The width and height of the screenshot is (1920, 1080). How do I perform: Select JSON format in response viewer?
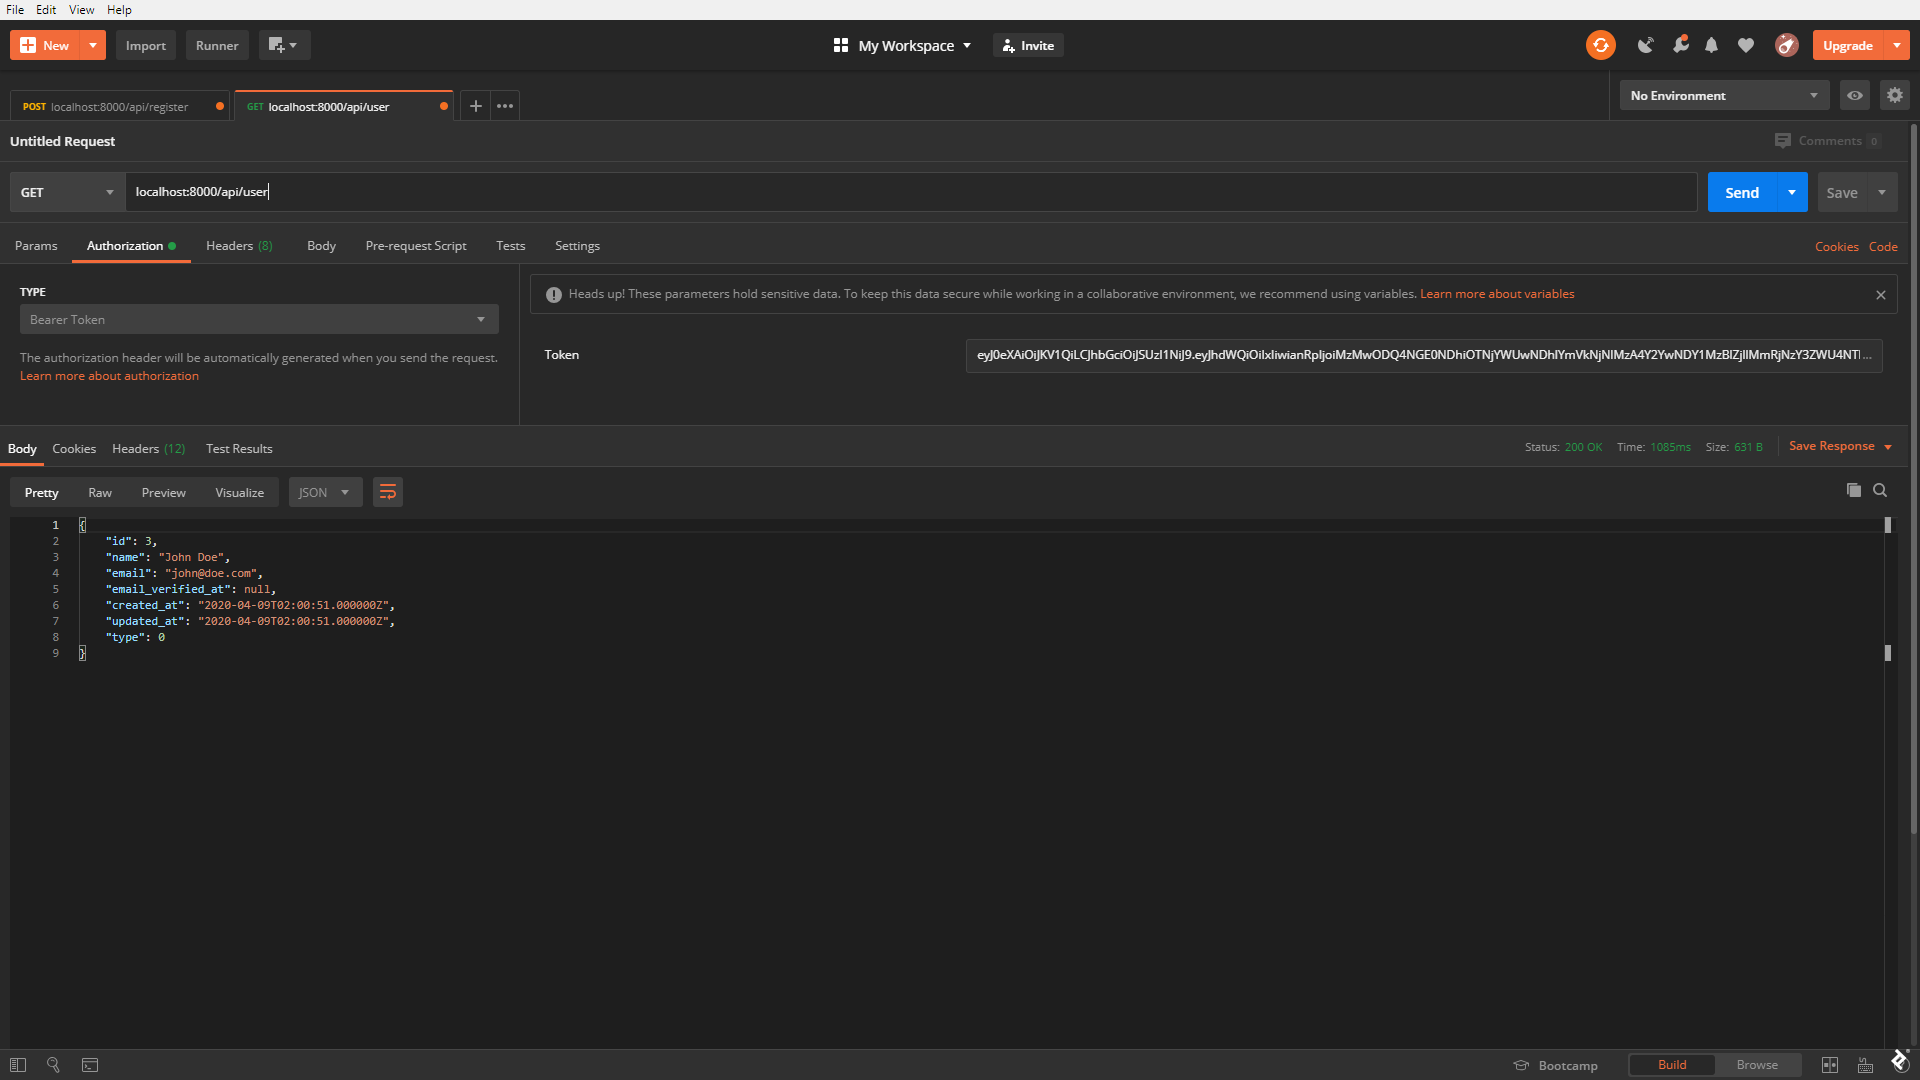pos(322,492)
